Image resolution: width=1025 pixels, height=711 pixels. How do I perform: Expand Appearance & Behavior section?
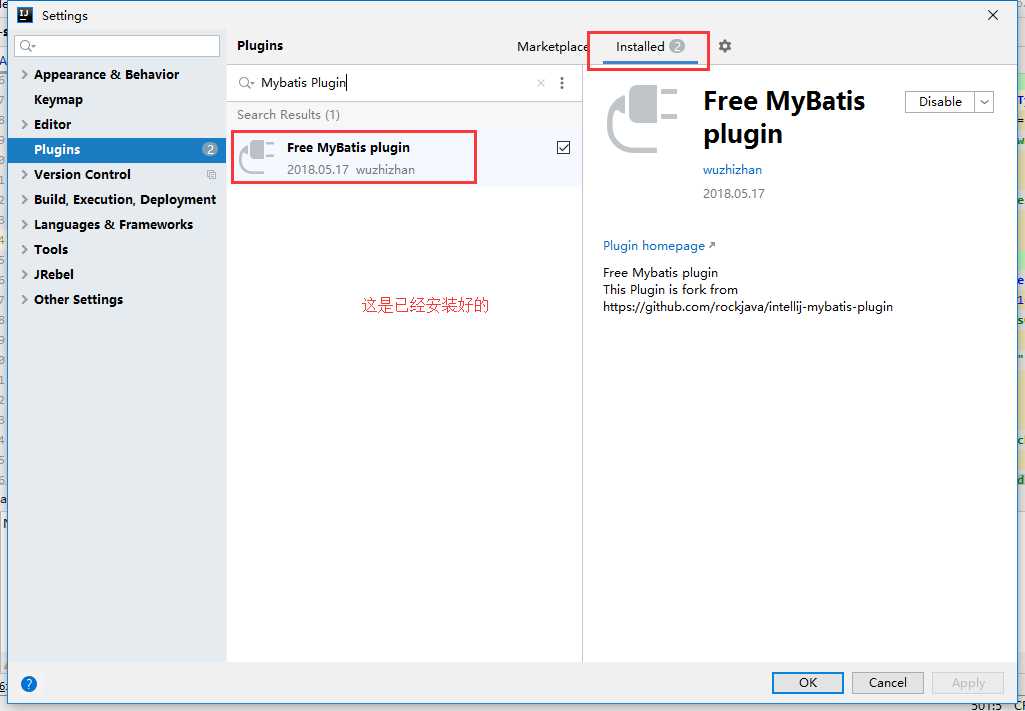(x=24, y=74)
